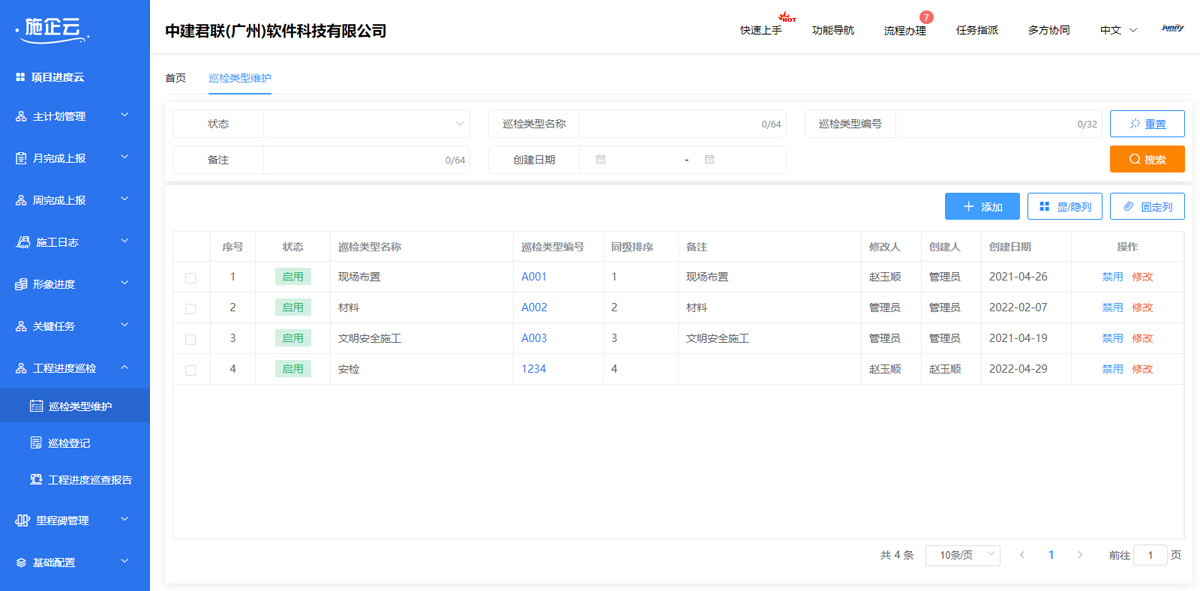Click the 主计划管理 sidebar icon
The height and width of the screenshot is (591, 1200).
21,117
